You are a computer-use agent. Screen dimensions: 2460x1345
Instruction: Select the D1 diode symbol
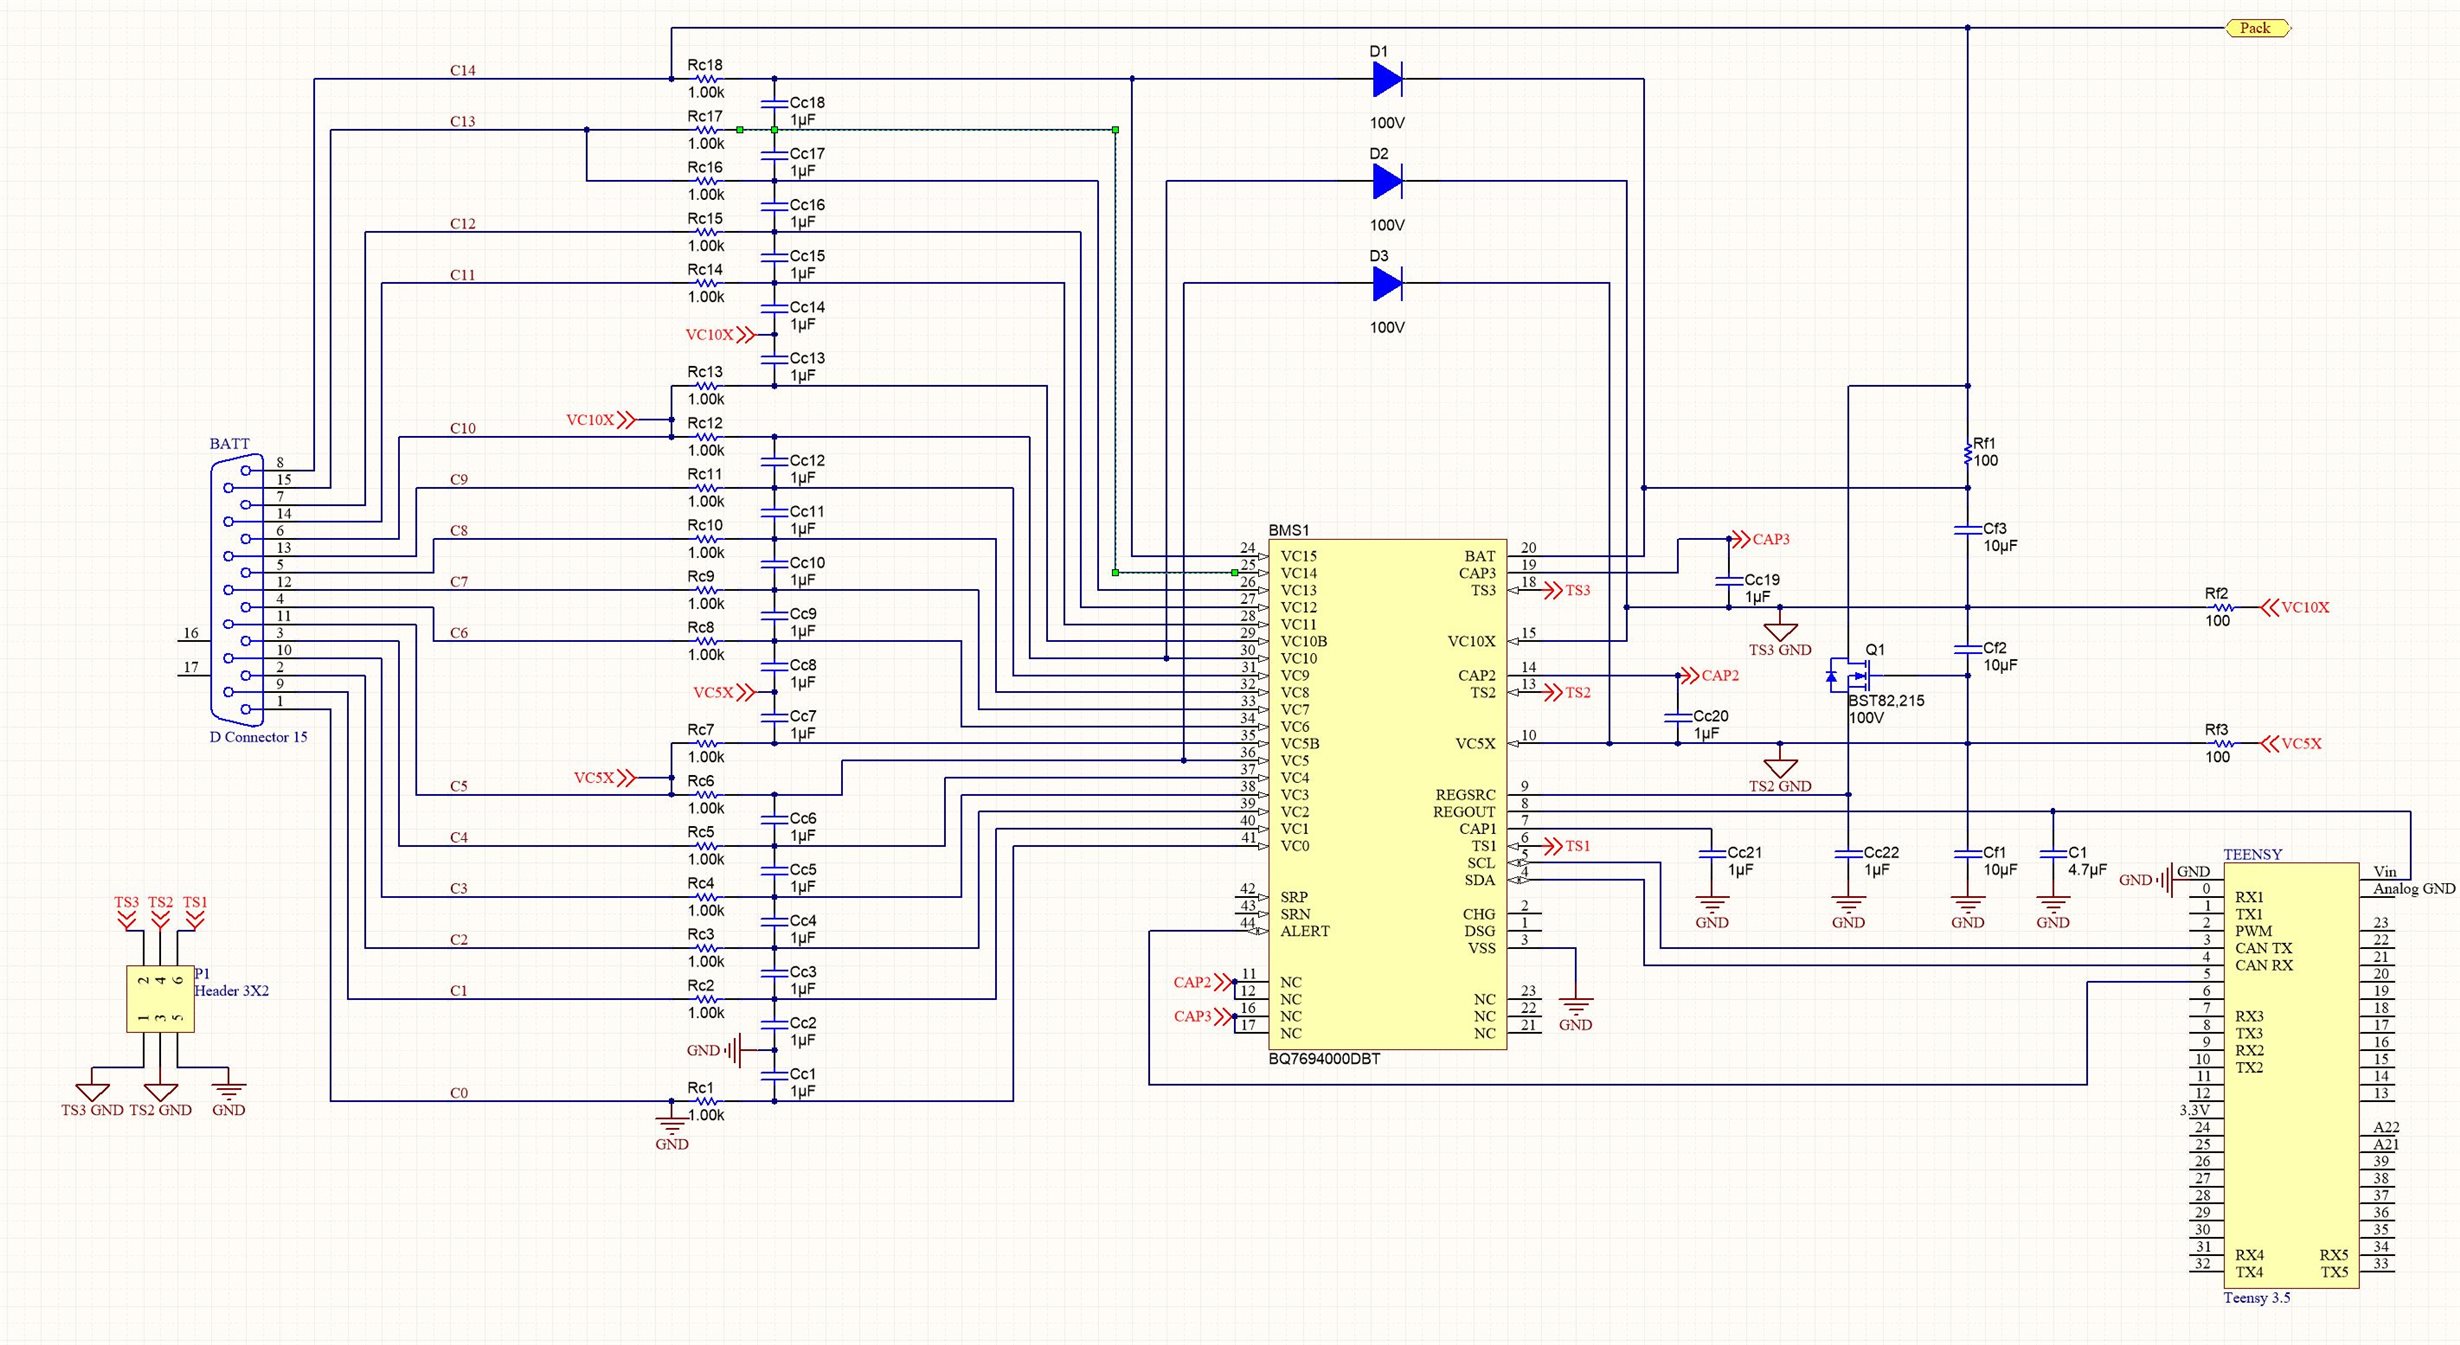[1387, 79]
